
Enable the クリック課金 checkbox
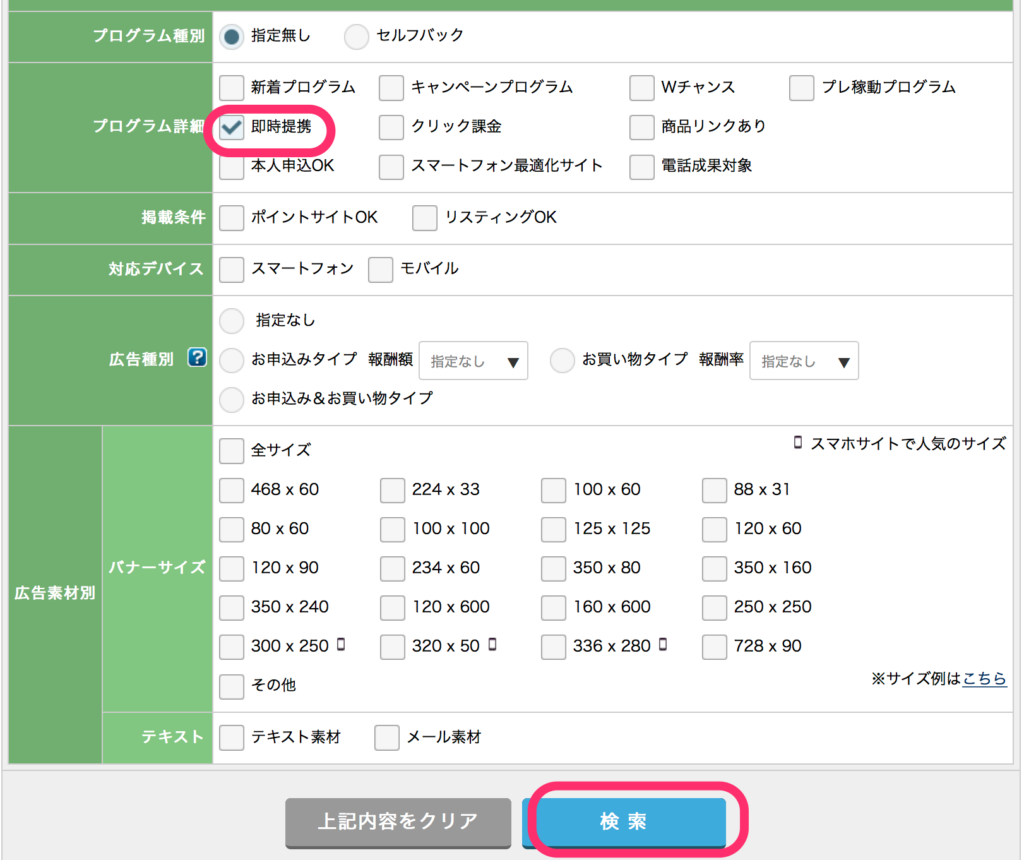point(392,127)
